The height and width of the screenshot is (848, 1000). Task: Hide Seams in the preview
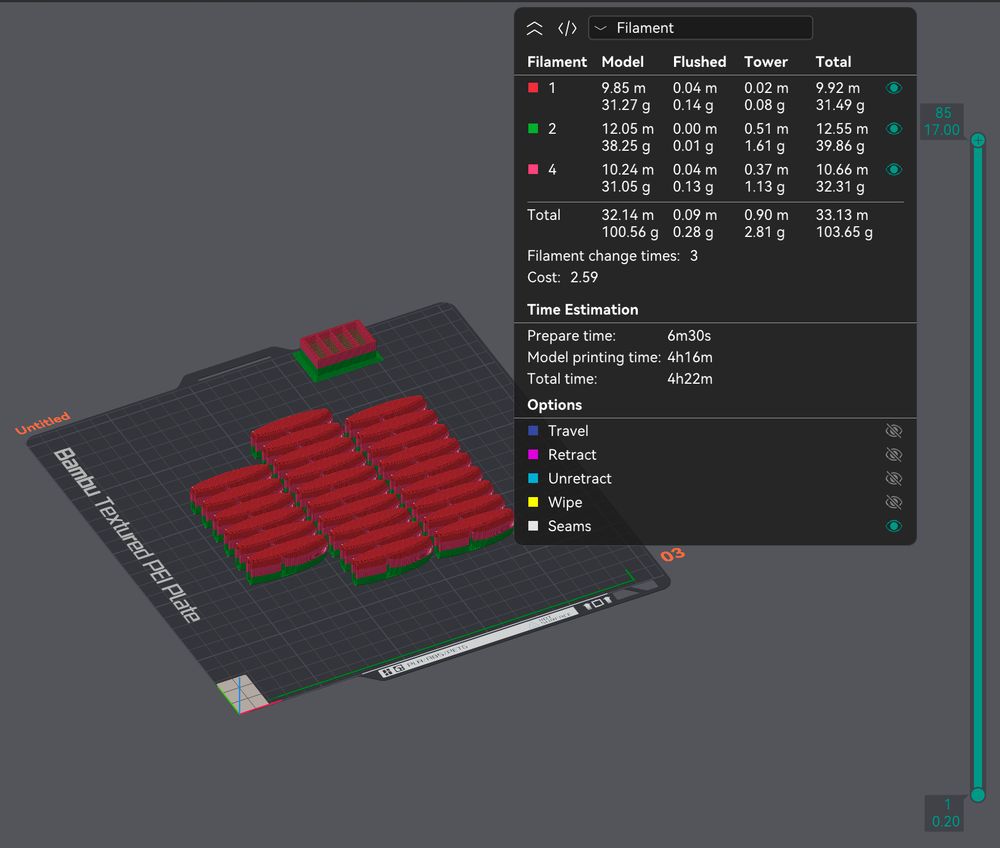click(x=893, y=525)
